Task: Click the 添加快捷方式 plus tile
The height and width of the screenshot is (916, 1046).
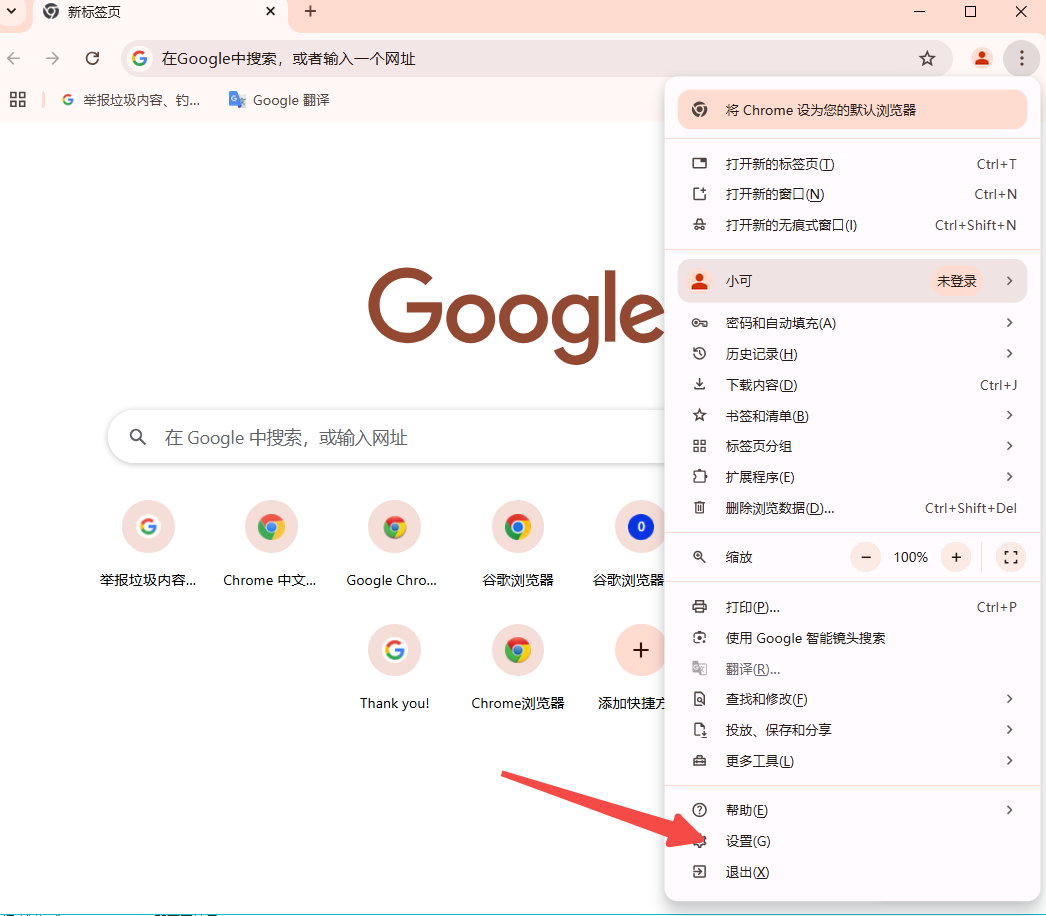Action: 640,650
